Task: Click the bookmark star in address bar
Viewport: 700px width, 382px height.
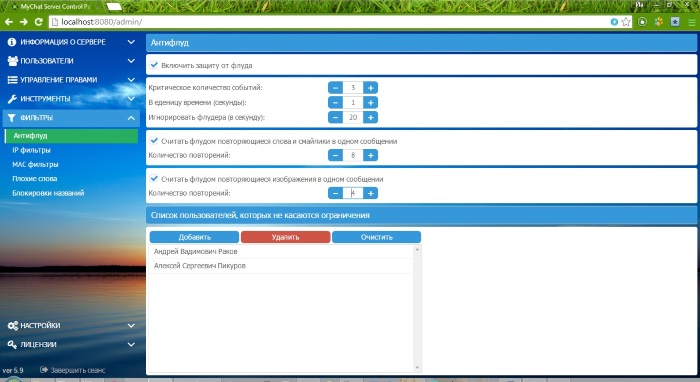Action: [x=626, y=22]
